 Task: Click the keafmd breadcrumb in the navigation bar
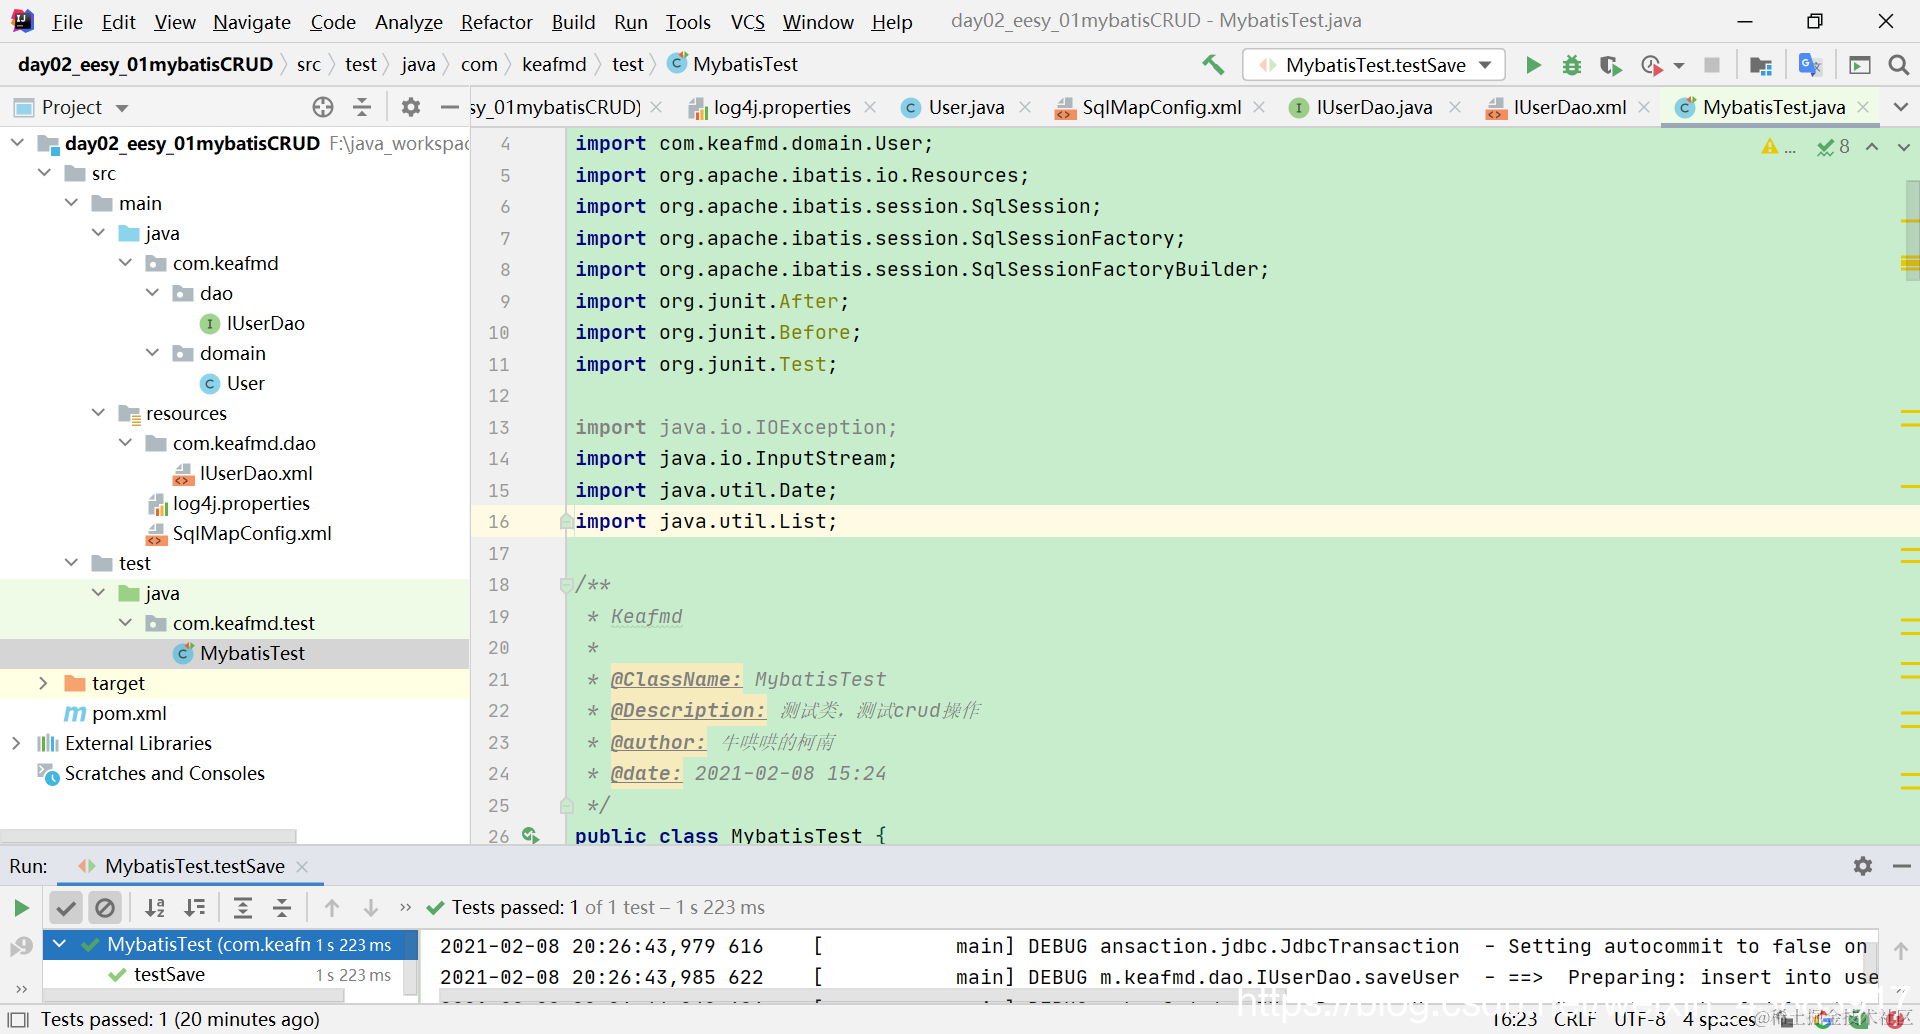(x=554, y=65)
